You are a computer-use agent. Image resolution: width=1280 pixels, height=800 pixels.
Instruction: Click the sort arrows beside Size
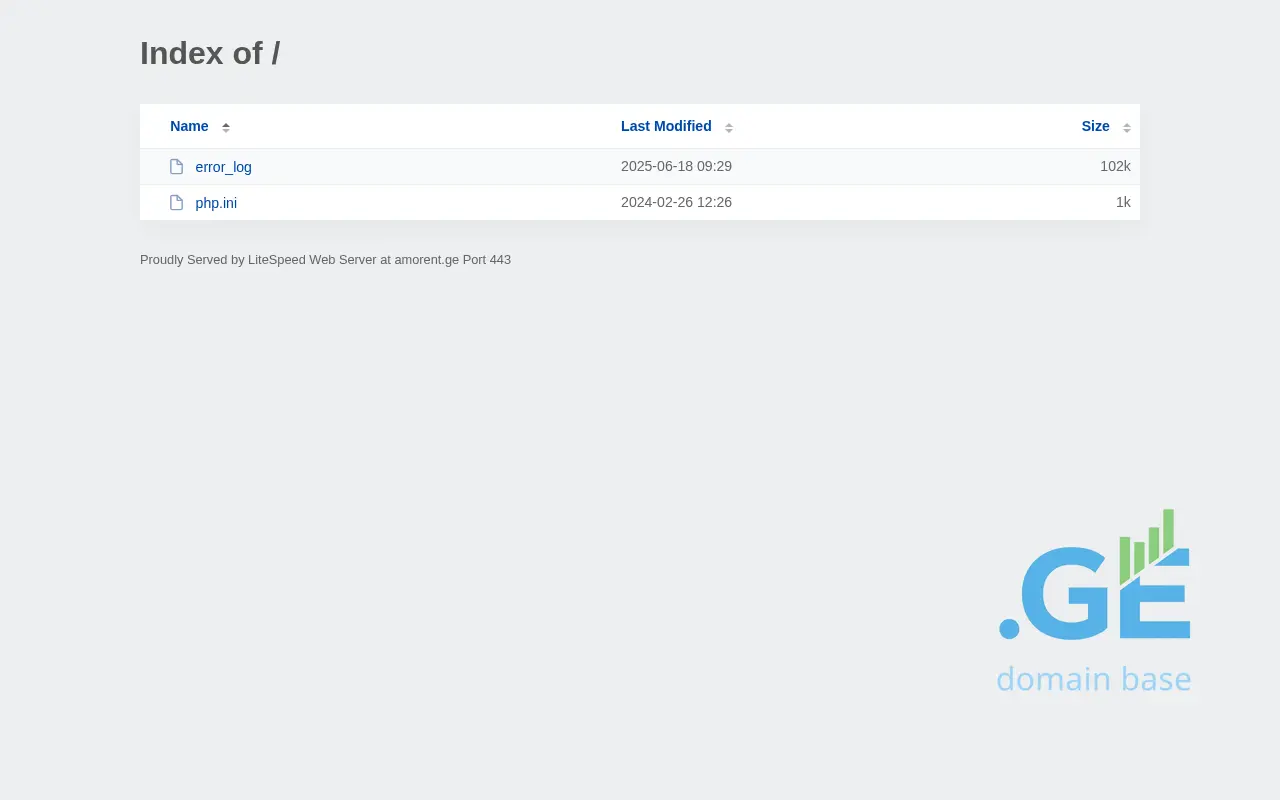pyautogui.click(x=1127, y=127)
